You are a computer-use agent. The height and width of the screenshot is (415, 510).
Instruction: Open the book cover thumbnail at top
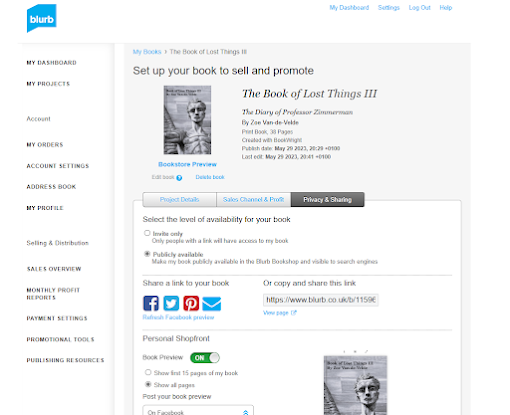[187, 120]
